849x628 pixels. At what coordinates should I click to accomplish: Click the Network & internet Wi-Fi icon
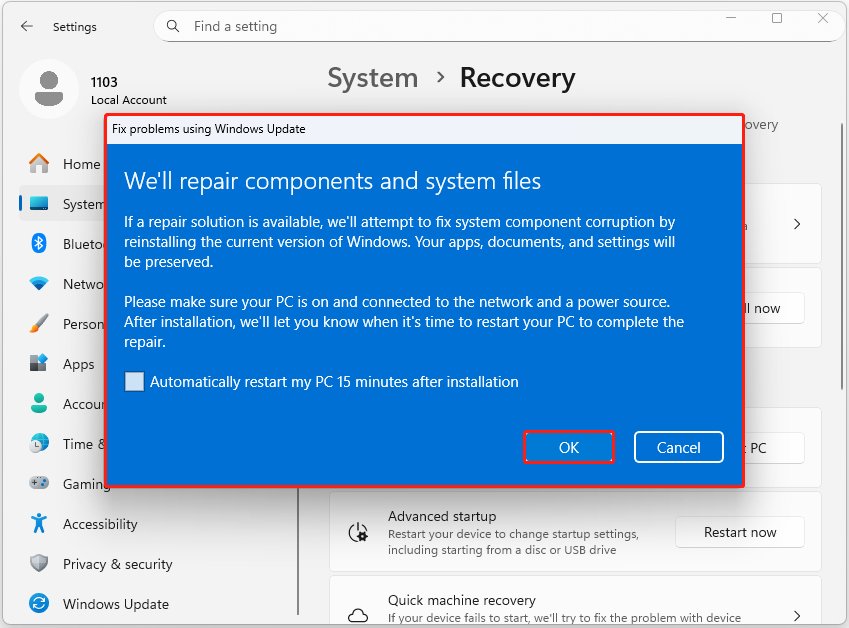pyautogui.click(x=38, y=283)
